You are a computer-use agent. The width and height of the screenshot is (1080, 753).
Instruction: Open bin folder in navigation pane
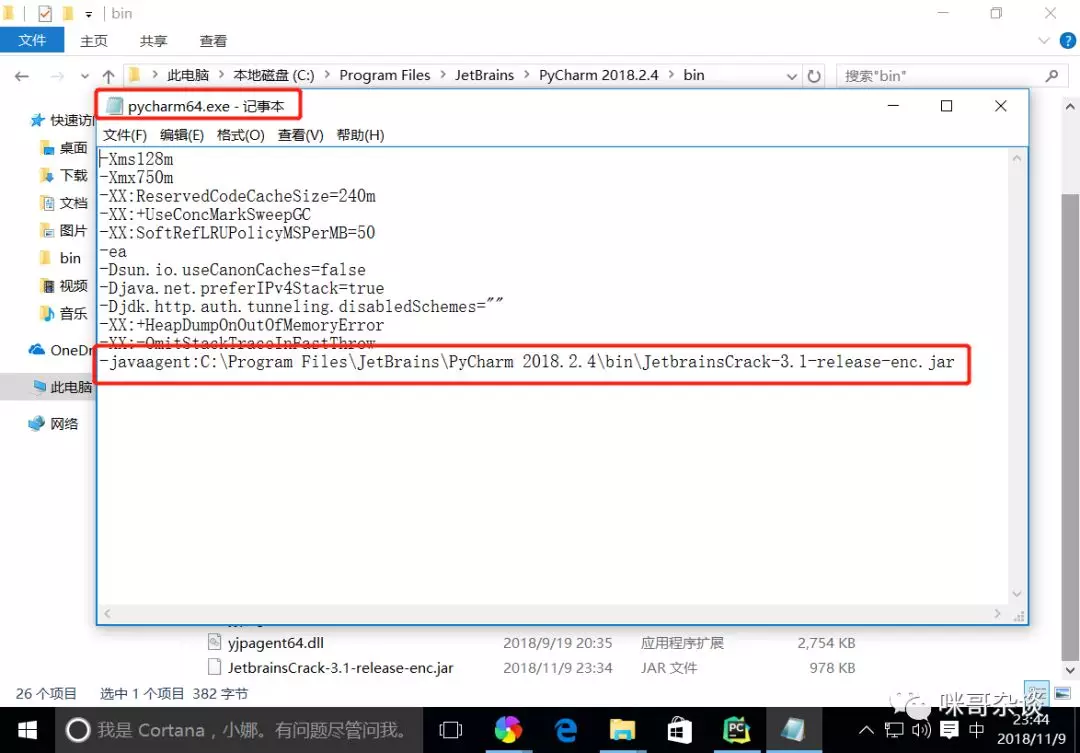[61, 258]
